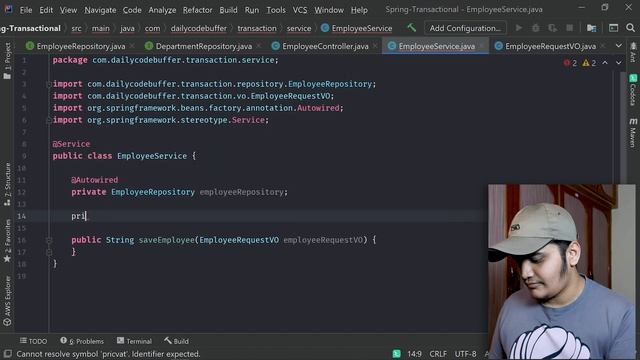Screen dimensions: 640x360
Task: Open the Analyze menu
Action: 162,10
